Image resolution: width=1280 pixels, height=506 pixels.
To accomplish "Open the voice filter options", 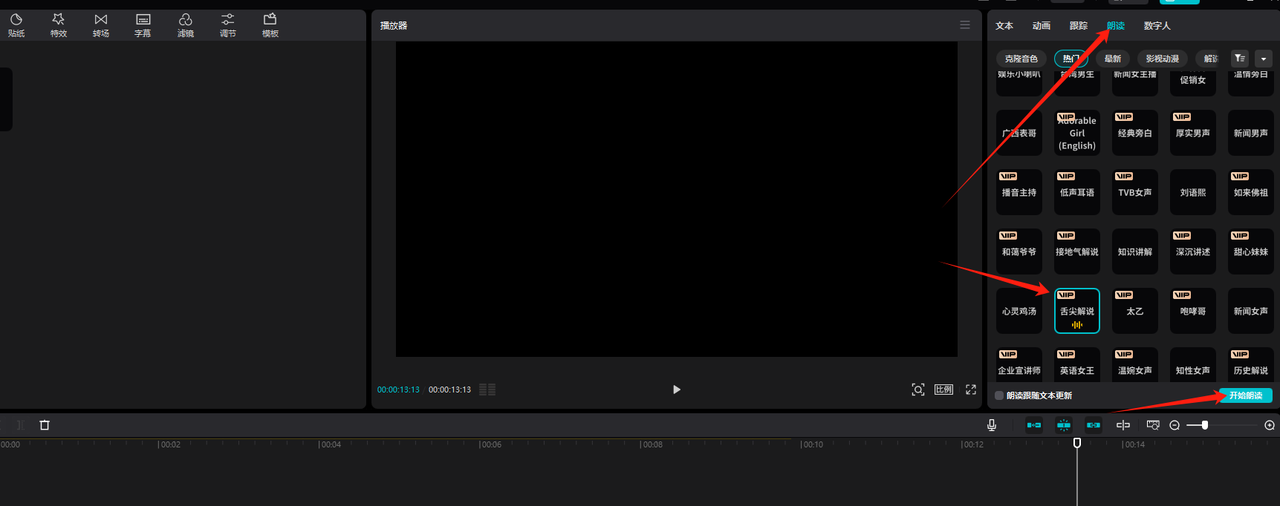I will click(1240, 59).
